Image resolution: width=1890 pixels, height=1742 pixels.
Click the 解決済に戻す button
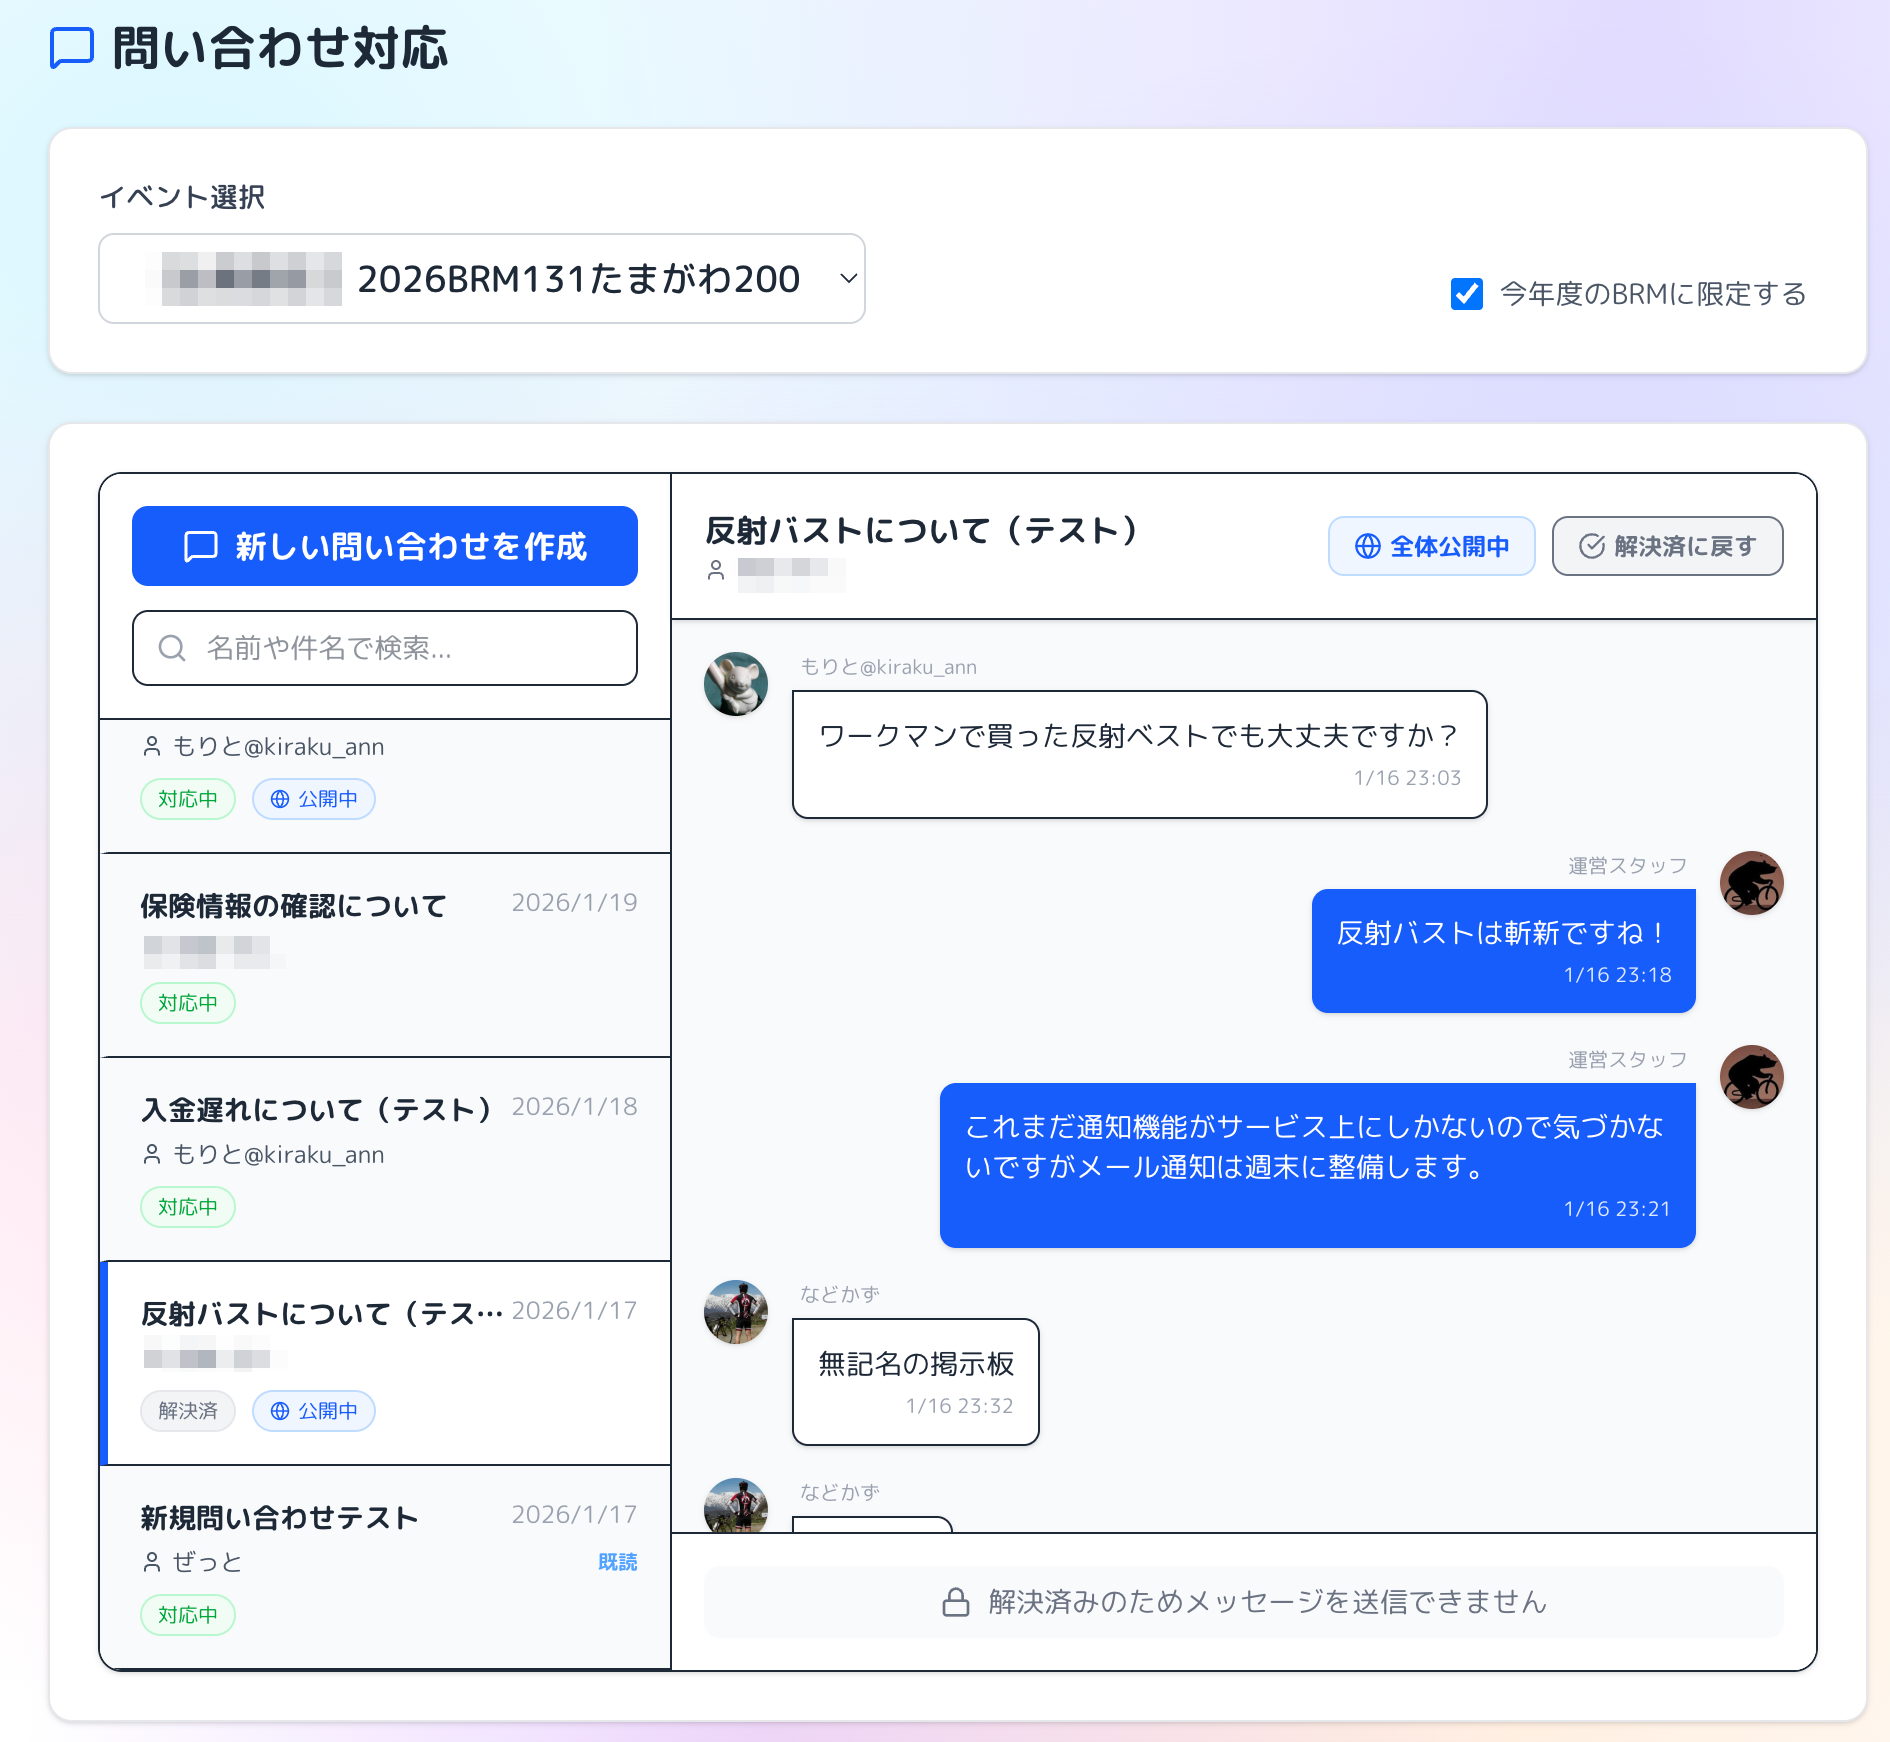1667,546
